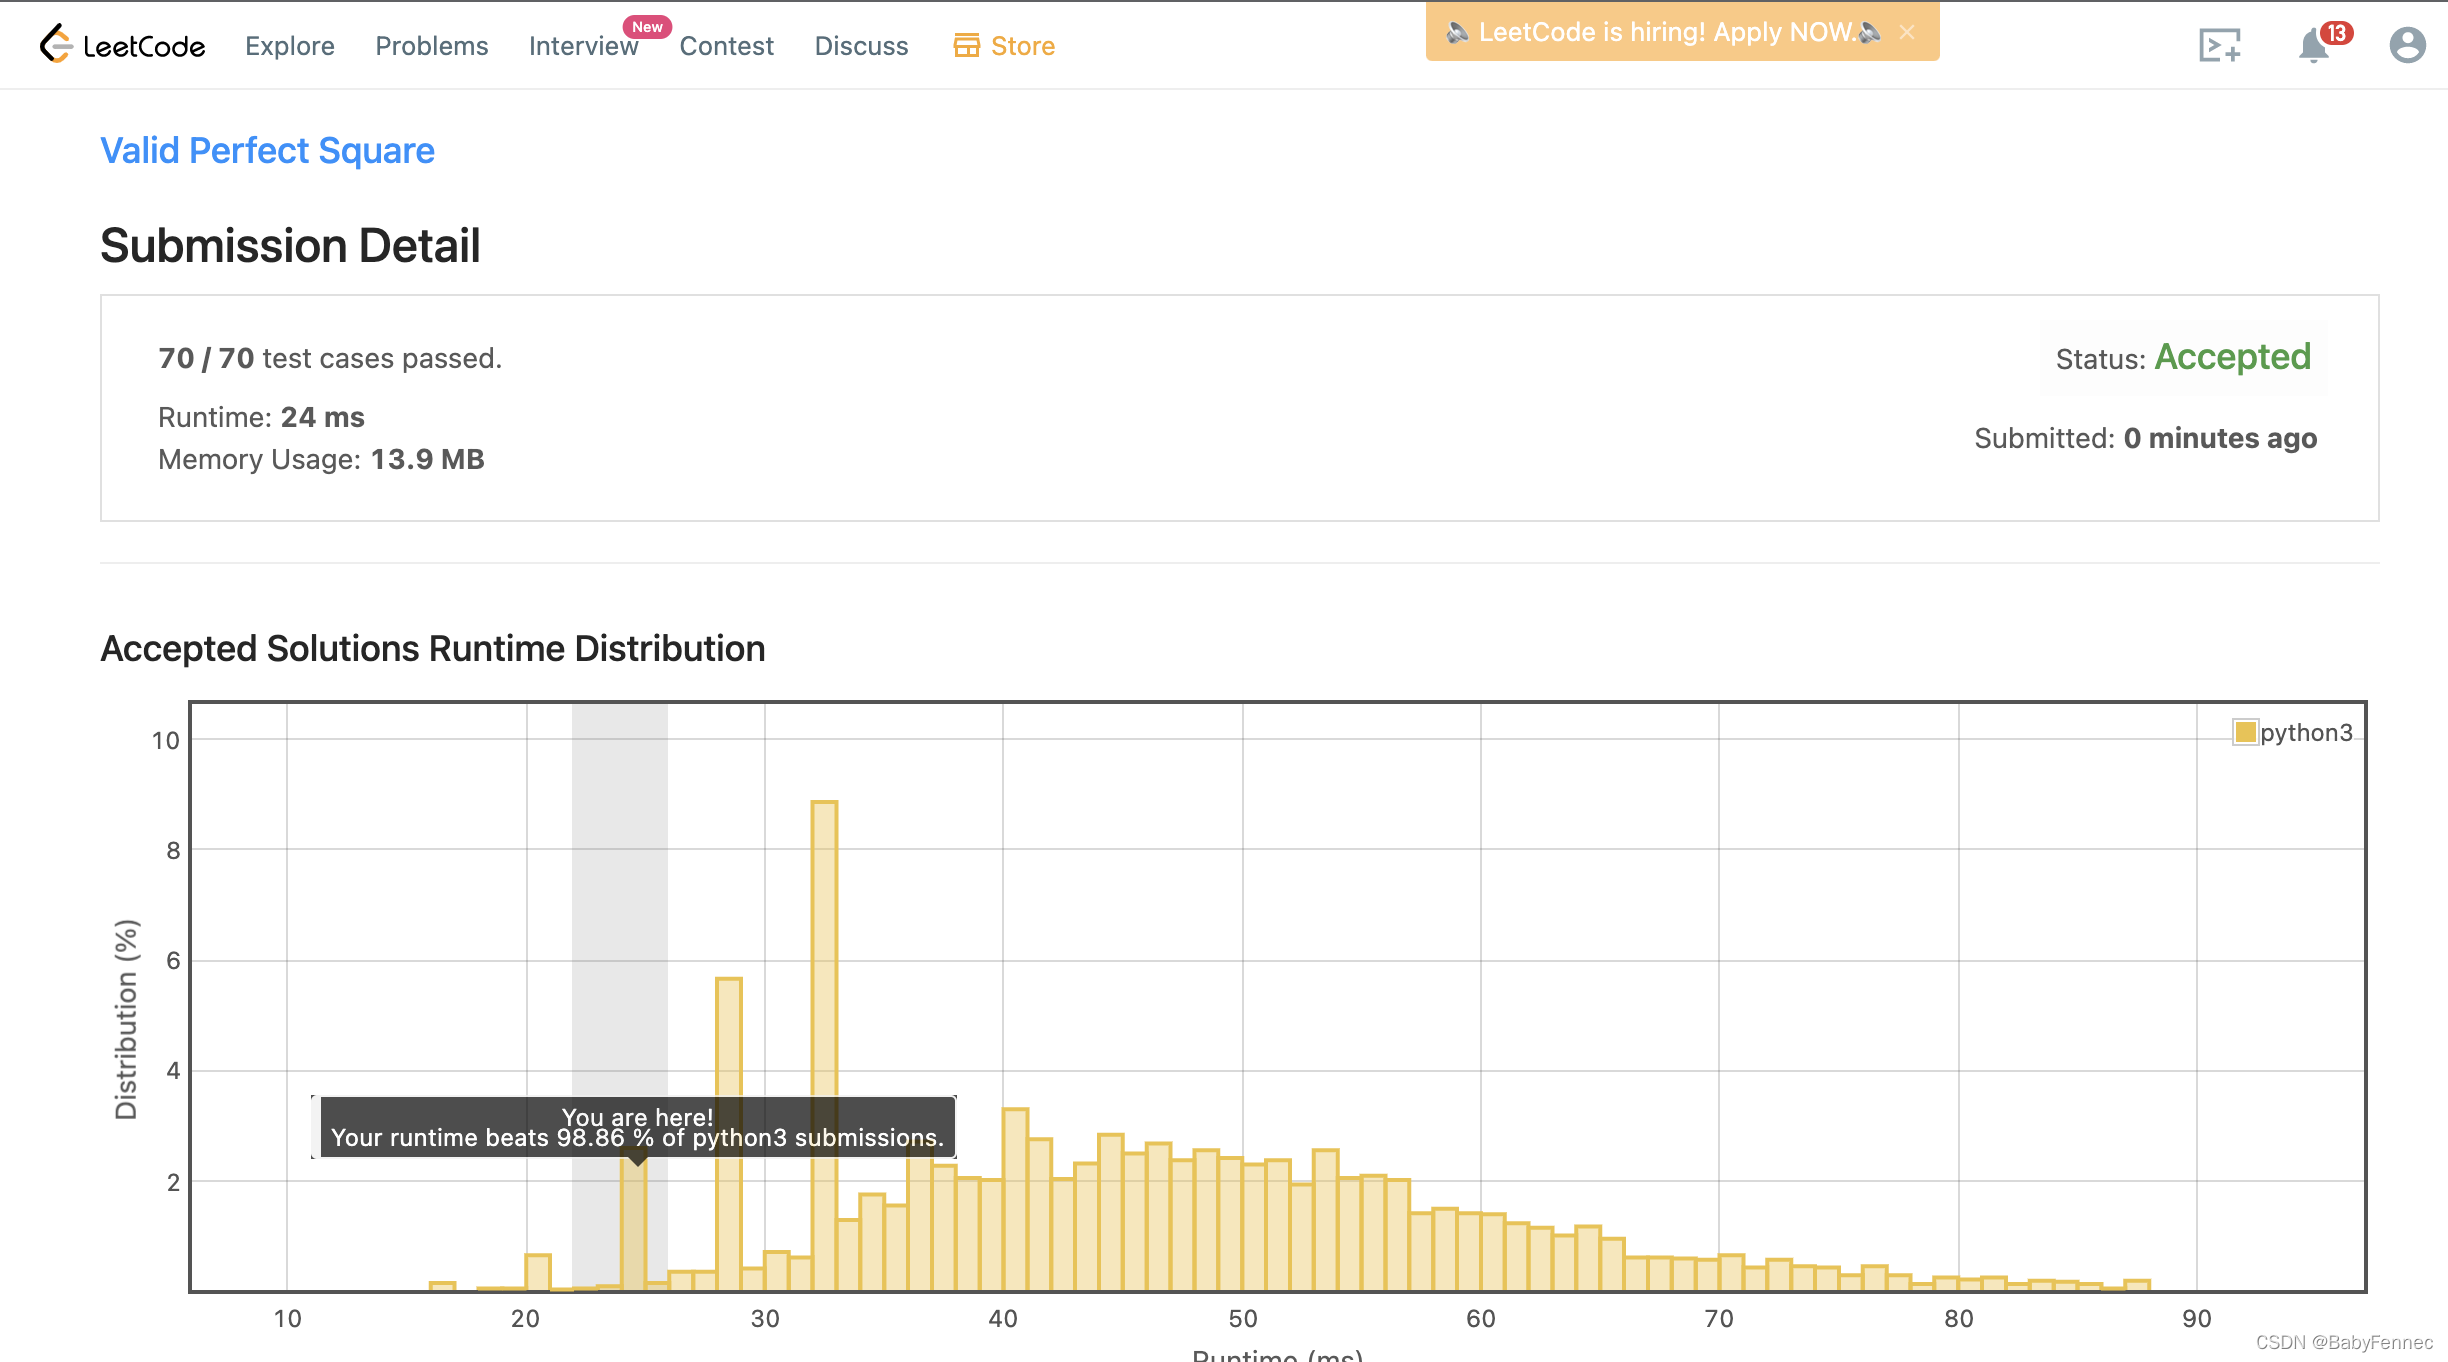Image resolution: width=2448 pixels, height=1362 pixels.
Task: Go to the Problems page
Action: tap(431, 46)
